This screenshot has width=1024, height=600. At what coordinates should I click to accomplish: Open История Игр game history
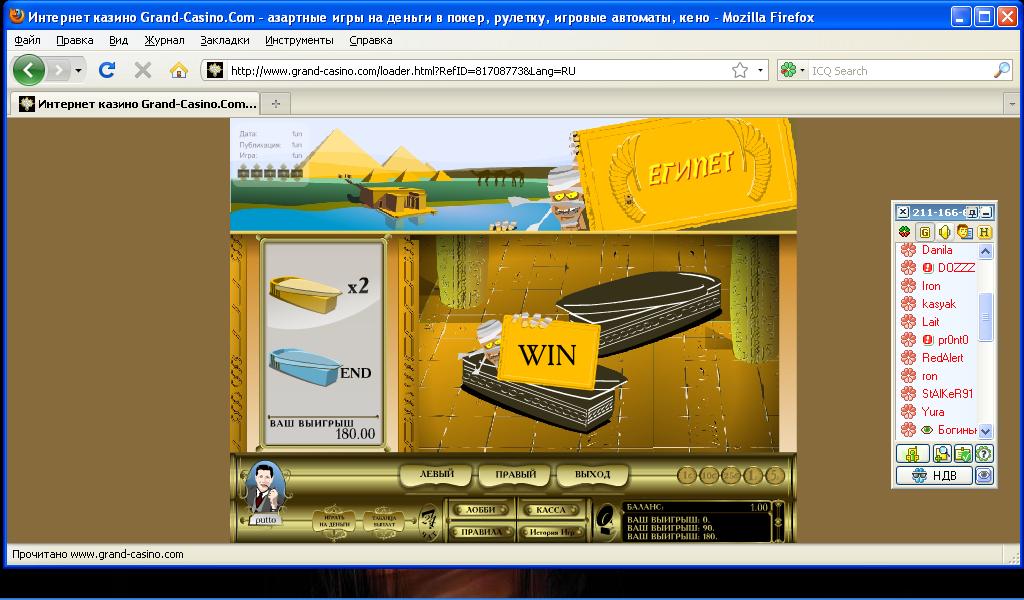(x=550, y=531)
